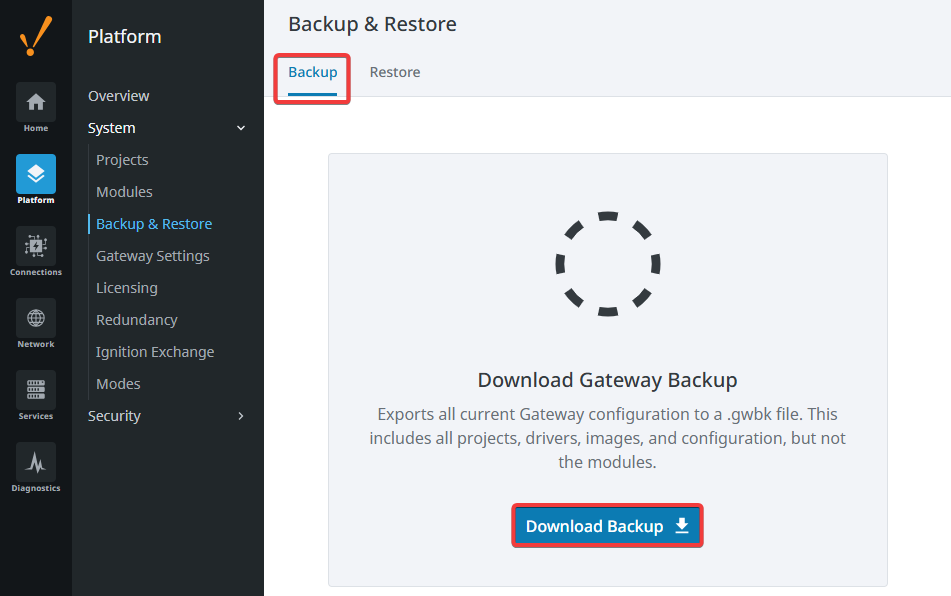
Task: Click the Download Gateway Backup heading
Action: pyautogui.click(x=607, y=380)
